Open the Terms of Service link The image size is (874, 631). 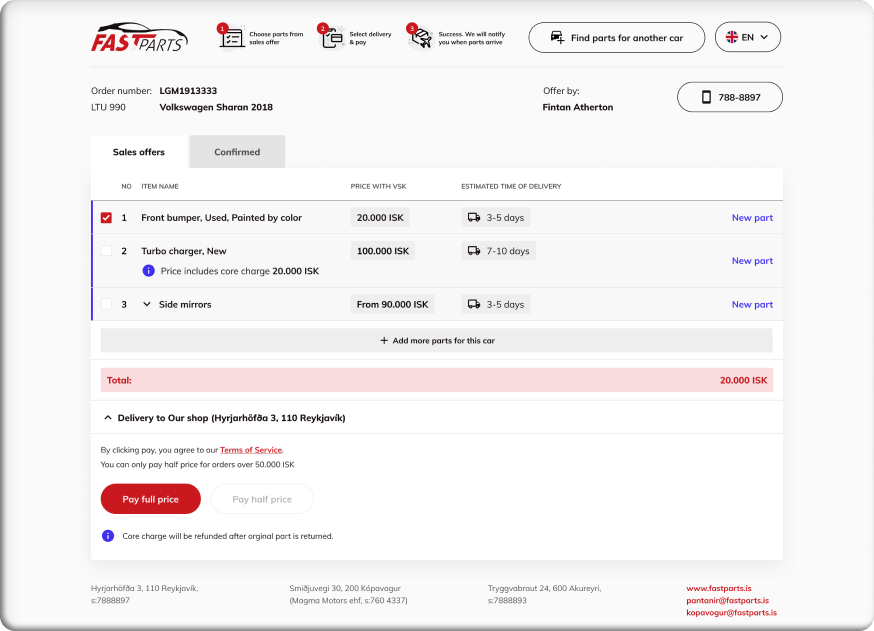pyautogui.click(x=251, y=450)
